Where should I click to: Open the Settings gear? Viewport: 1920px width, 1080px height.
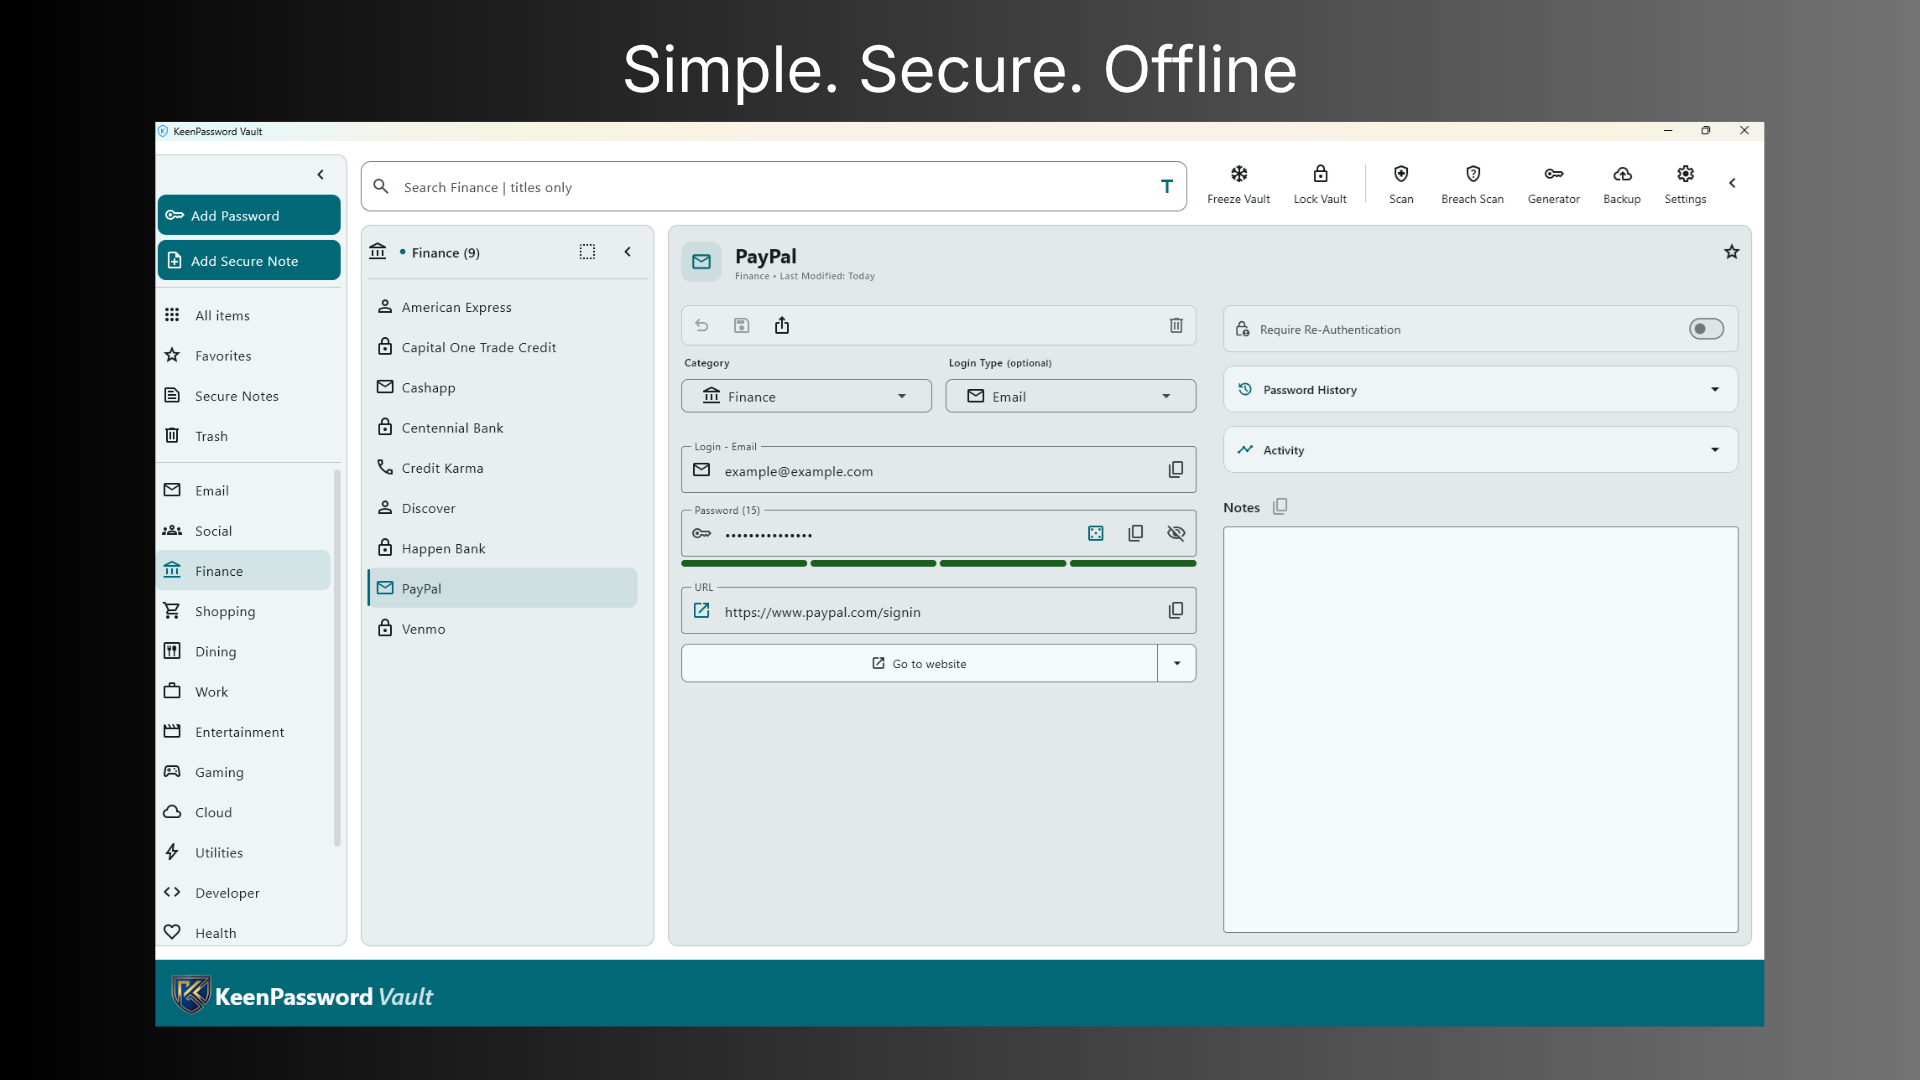(1685, 185)
